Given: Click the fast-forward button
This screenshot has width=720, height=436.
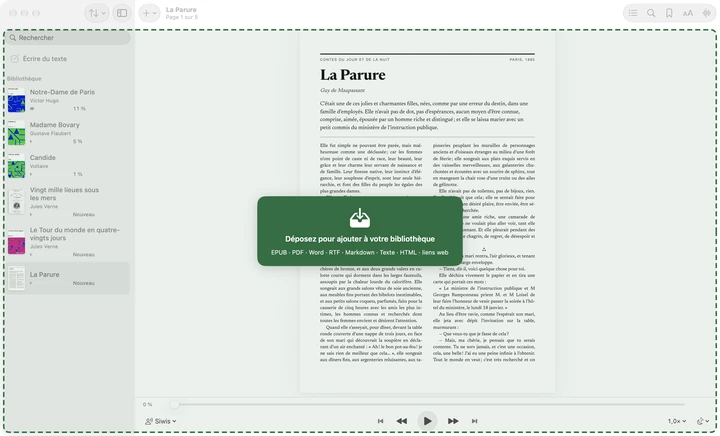Looking at the screenshot, I should (453, 421).
